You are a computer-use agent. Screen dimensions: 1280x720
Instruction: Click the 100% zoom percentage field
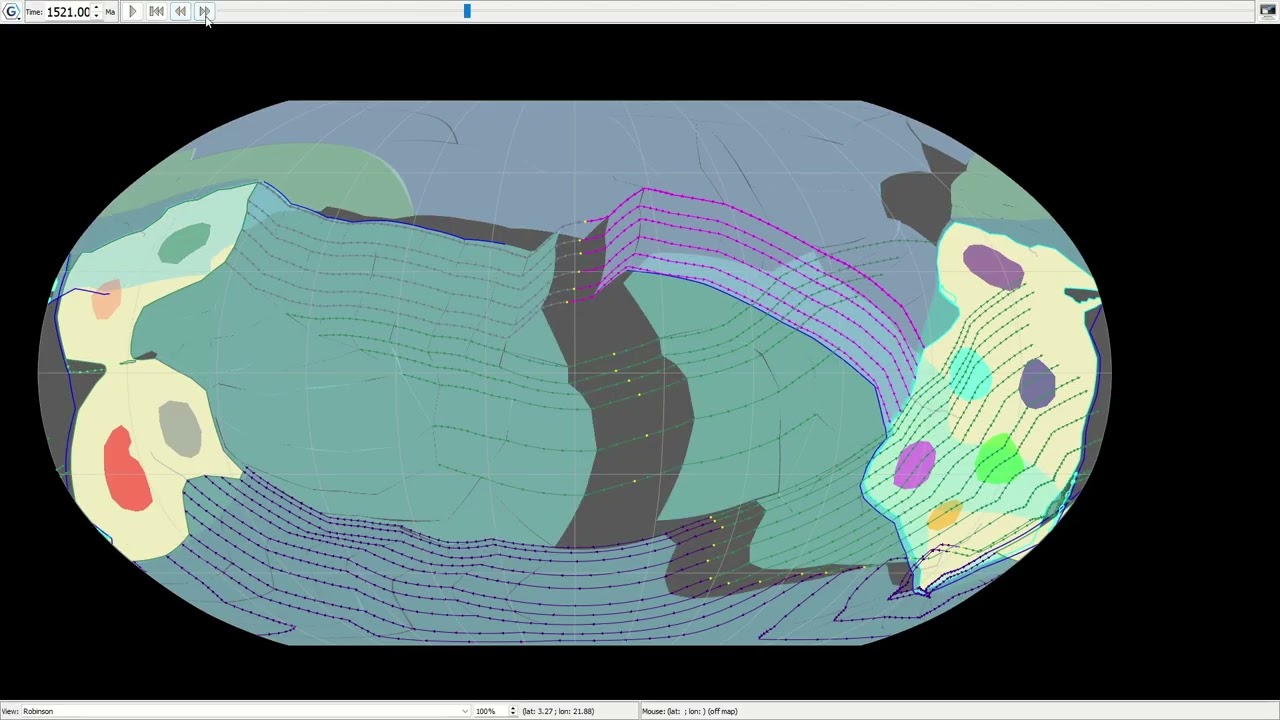click(x=490, y=711)
